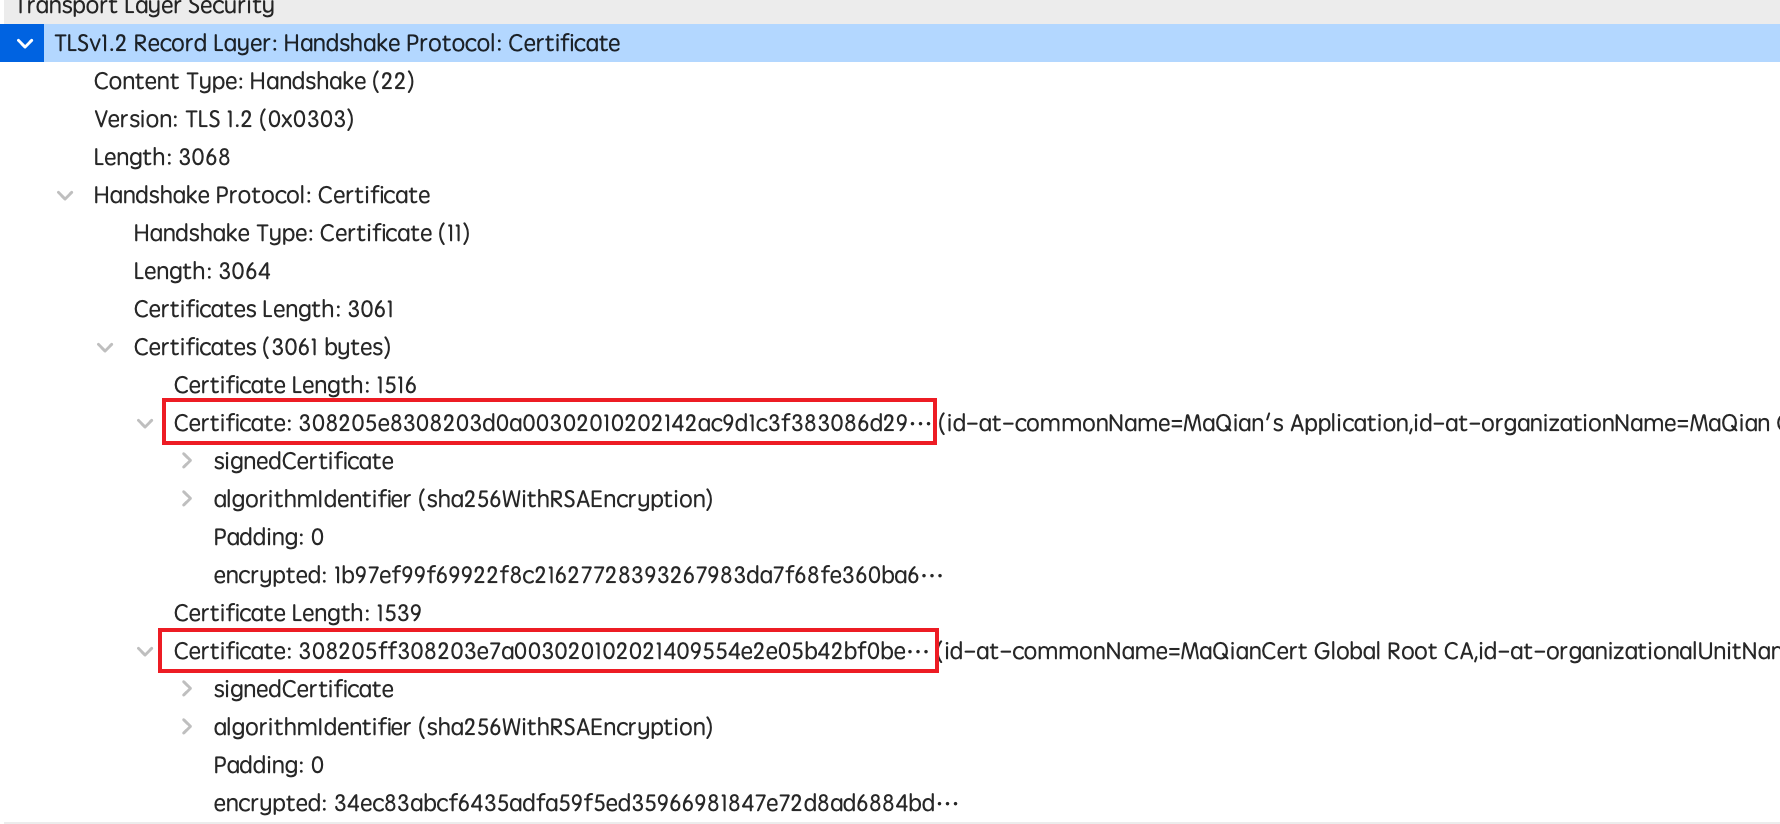Select 'Version: TLS 1.2 (0x0303)' row
This screenshot has height=824, width=1780.
coord(224,119)
